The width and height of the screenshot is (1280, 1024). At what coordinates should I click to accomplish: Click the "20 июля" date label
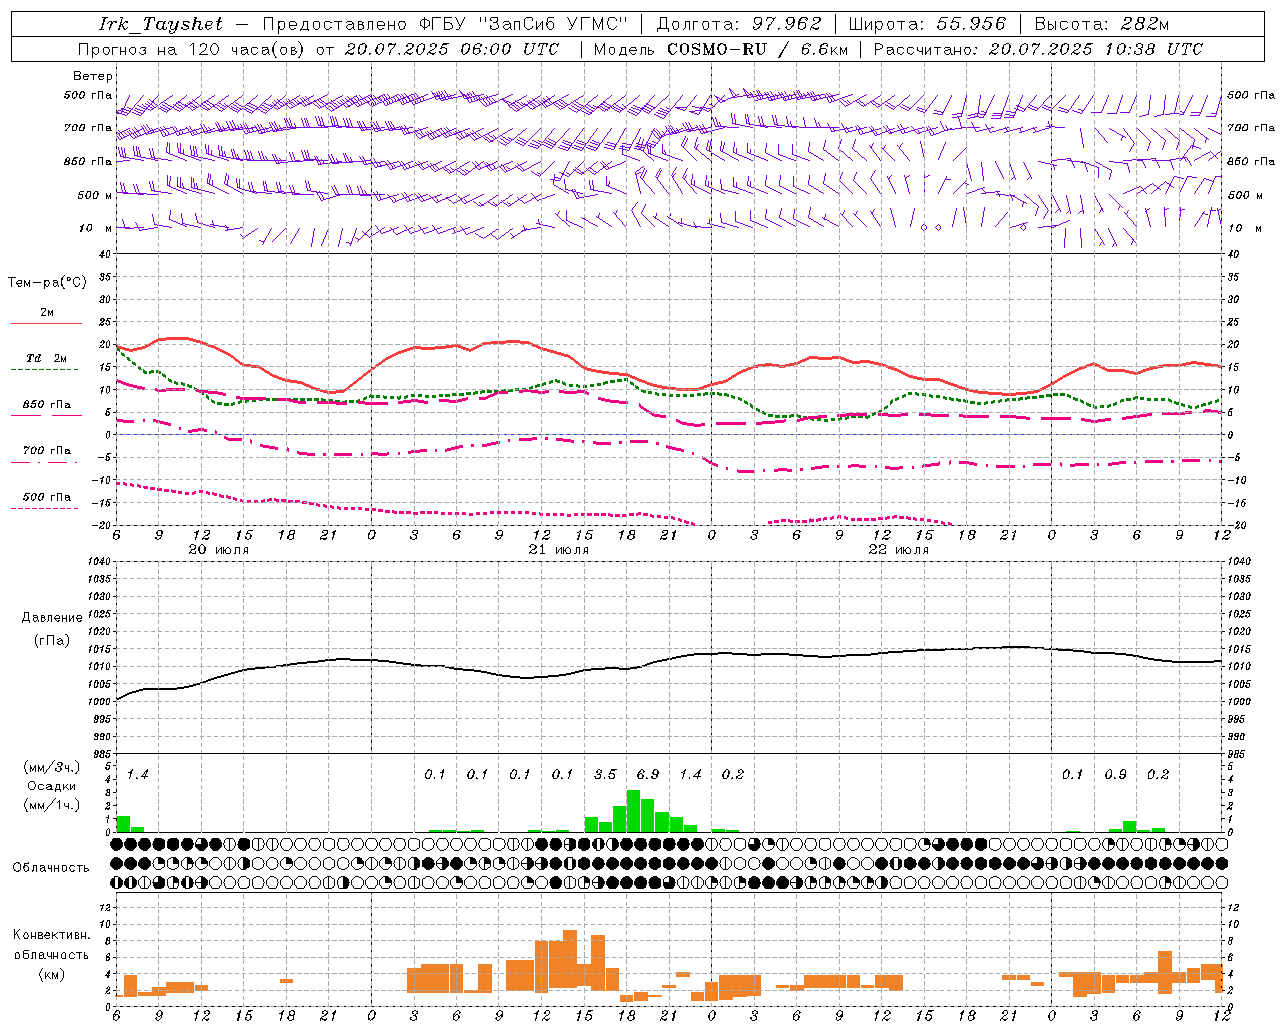[219, 549]
